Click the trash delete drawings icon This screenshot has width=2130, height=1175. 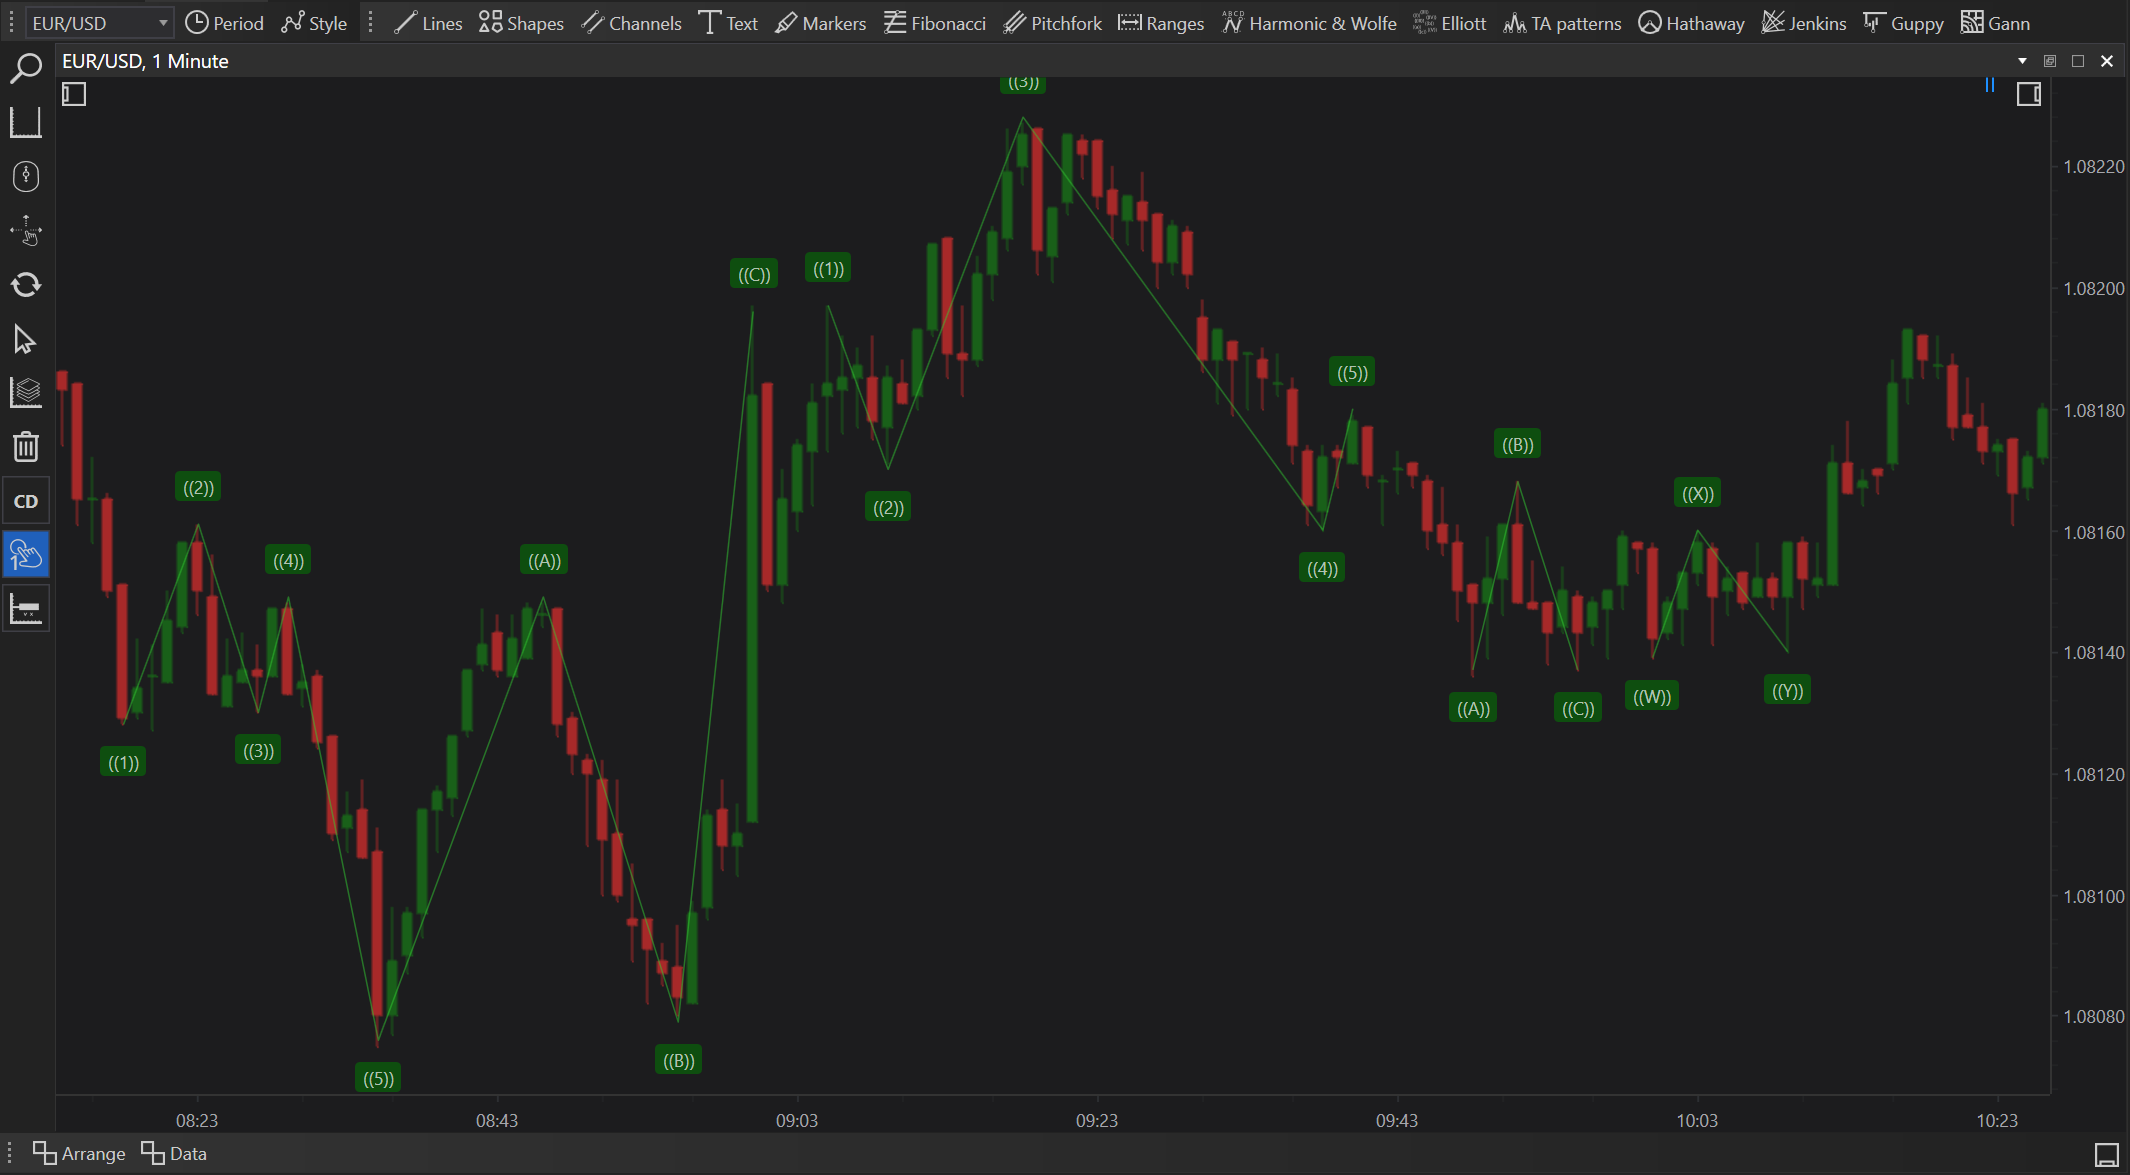(25, 446)
